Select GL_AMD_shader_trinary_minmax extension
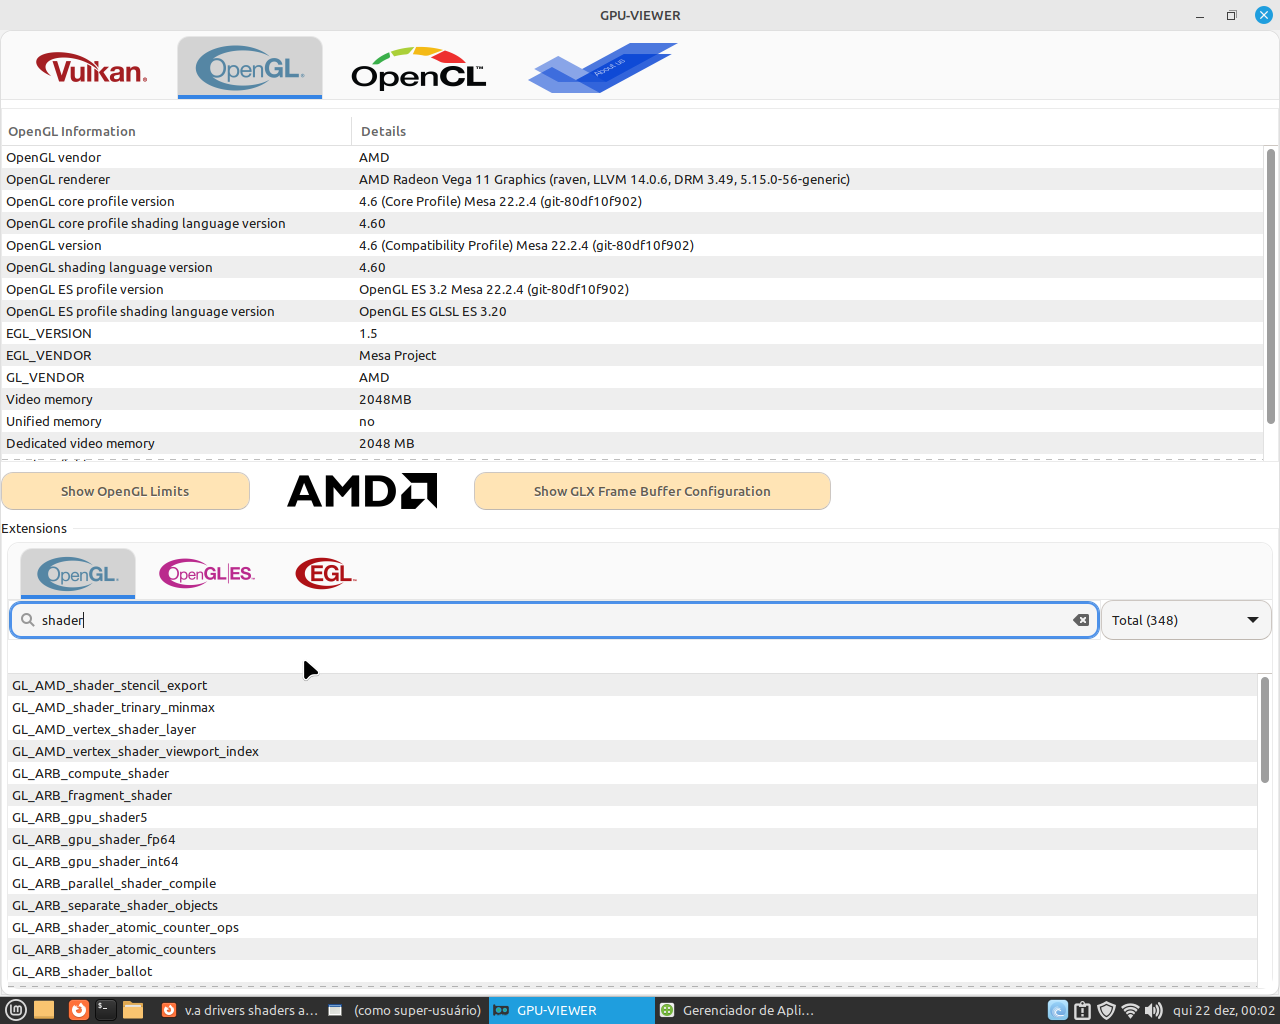 coord(632,707)
